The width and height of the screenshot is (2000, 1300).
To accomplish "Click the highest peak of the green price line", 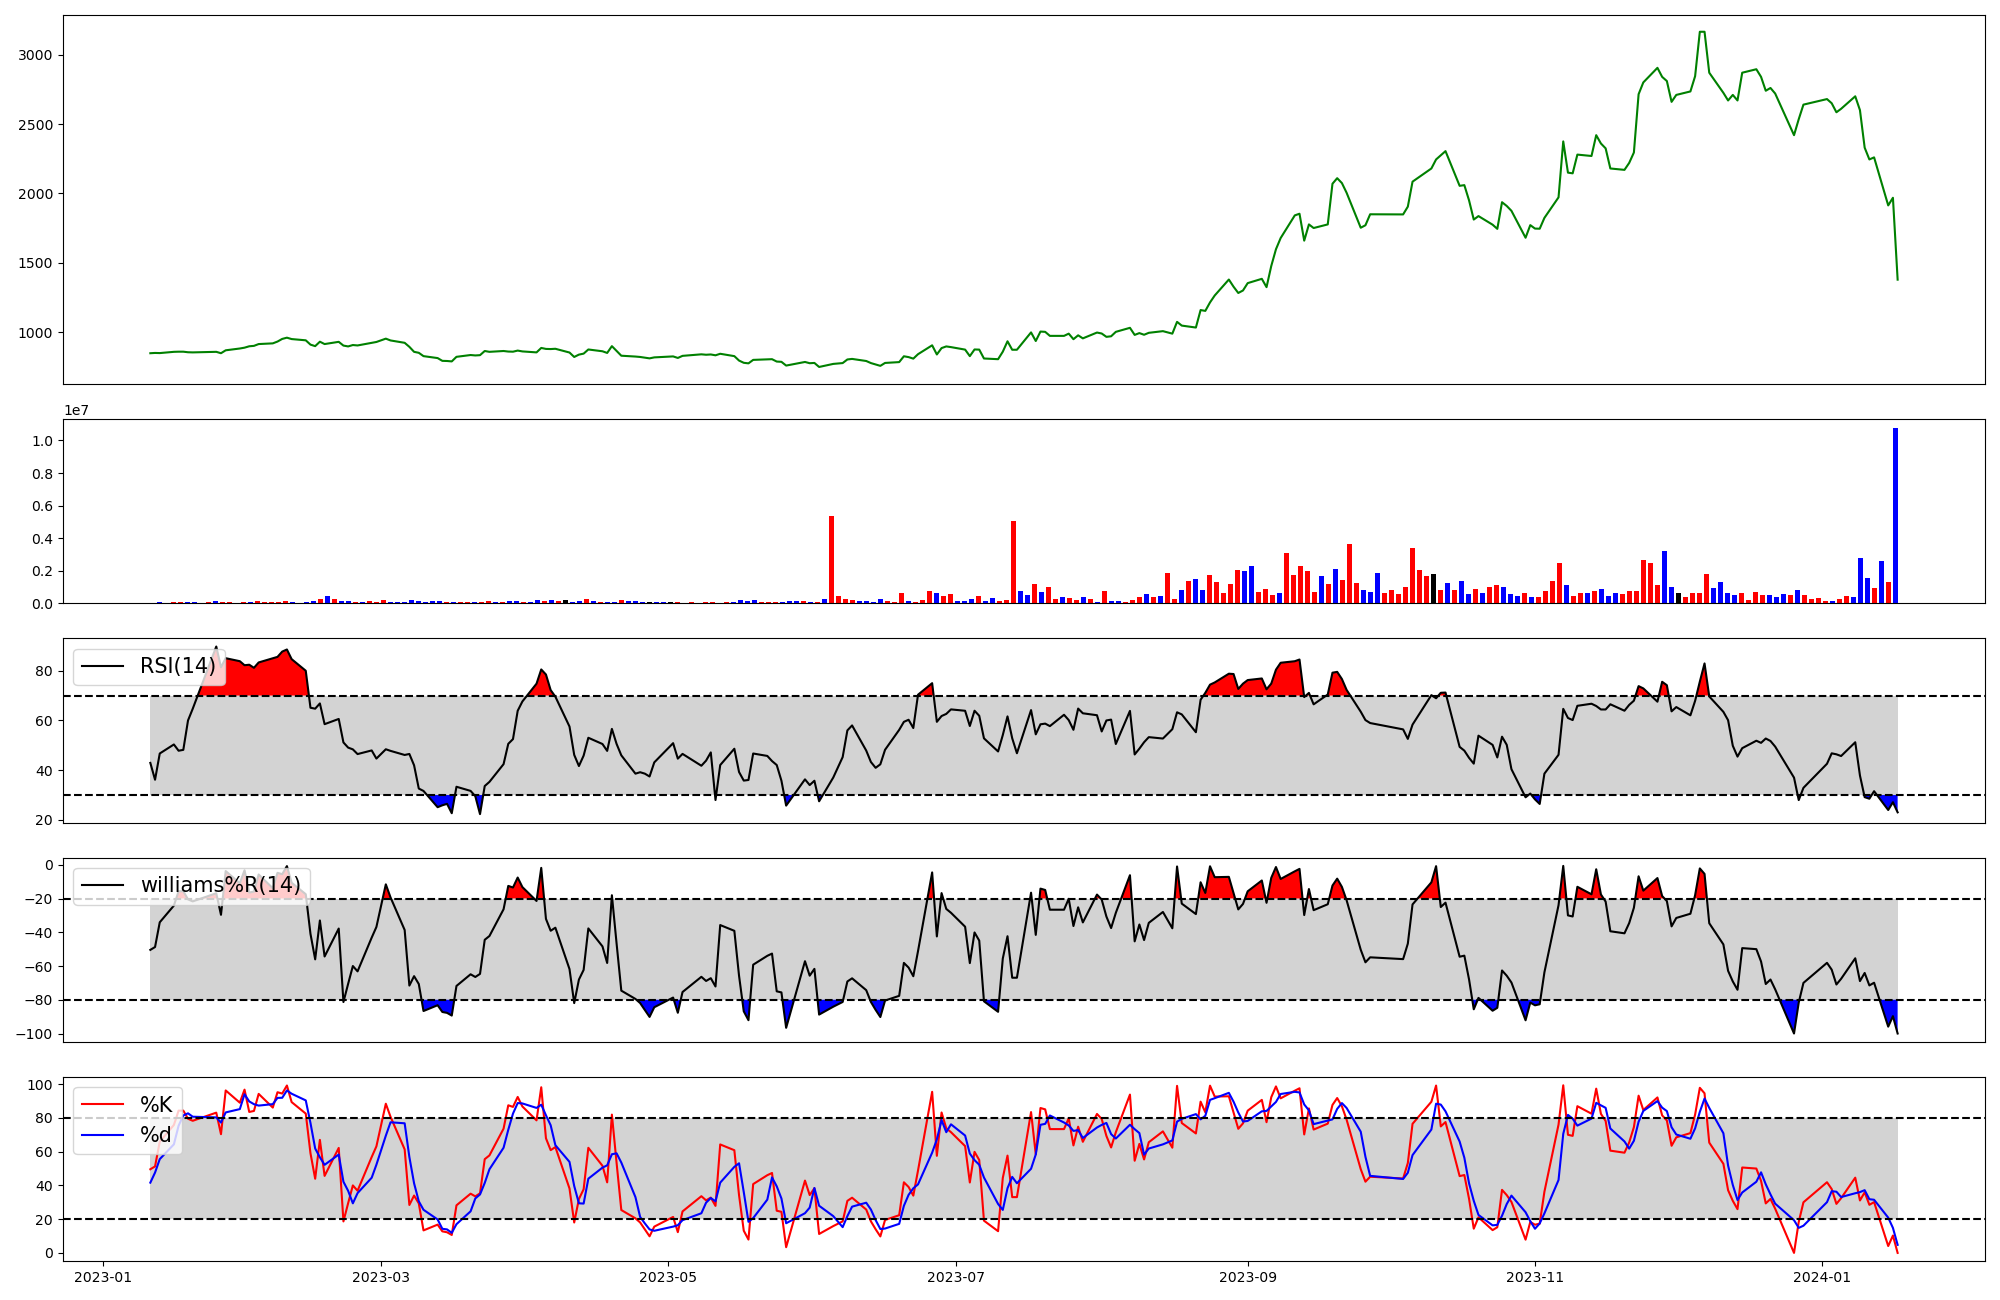I will [x=1701, y=33].
